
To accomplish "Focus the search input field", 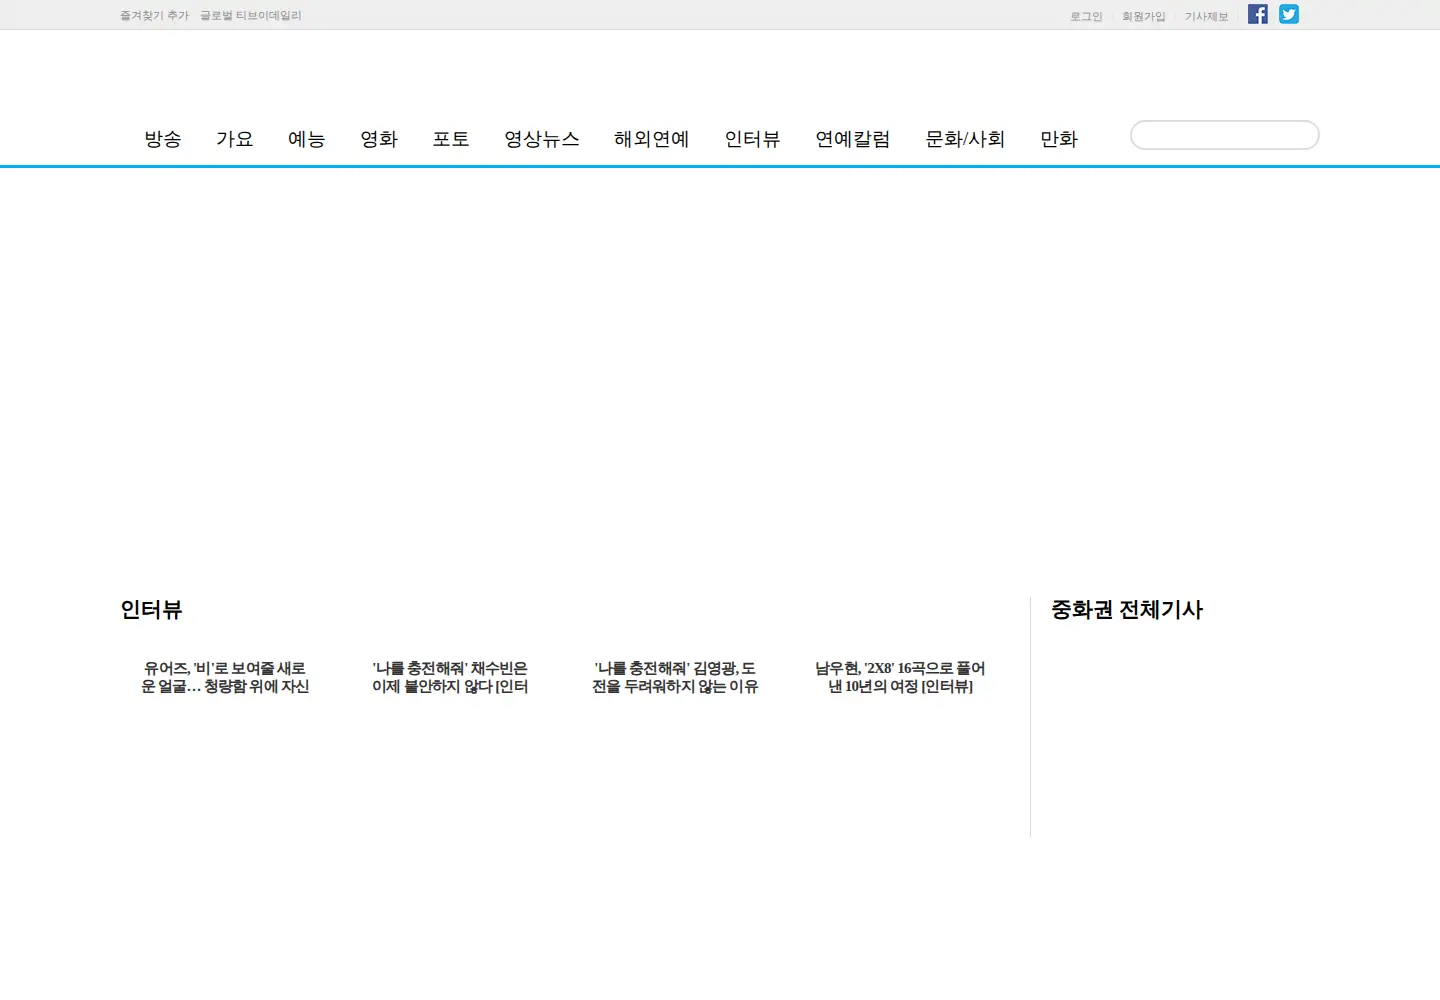I will tap(1225, 135).
